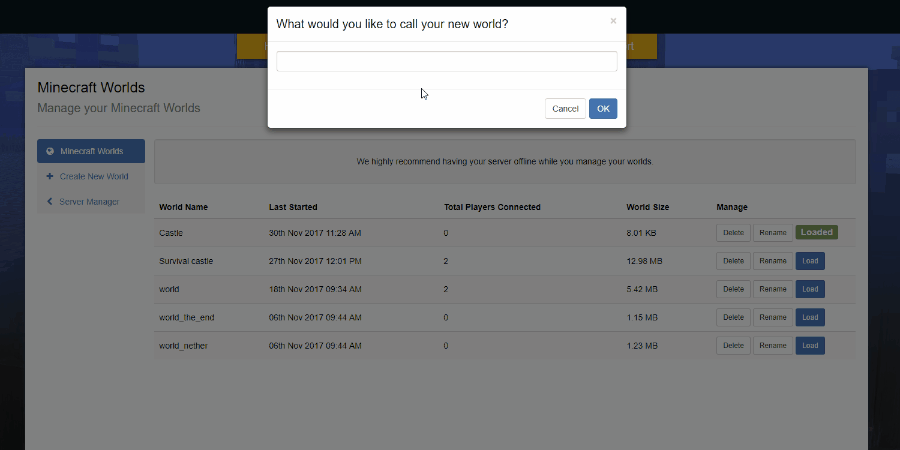The width and height of the screenshot is (900, 450).
Task: Click the 5.42 MB world size
Action: pyautogui.click(x=642, y=289)
